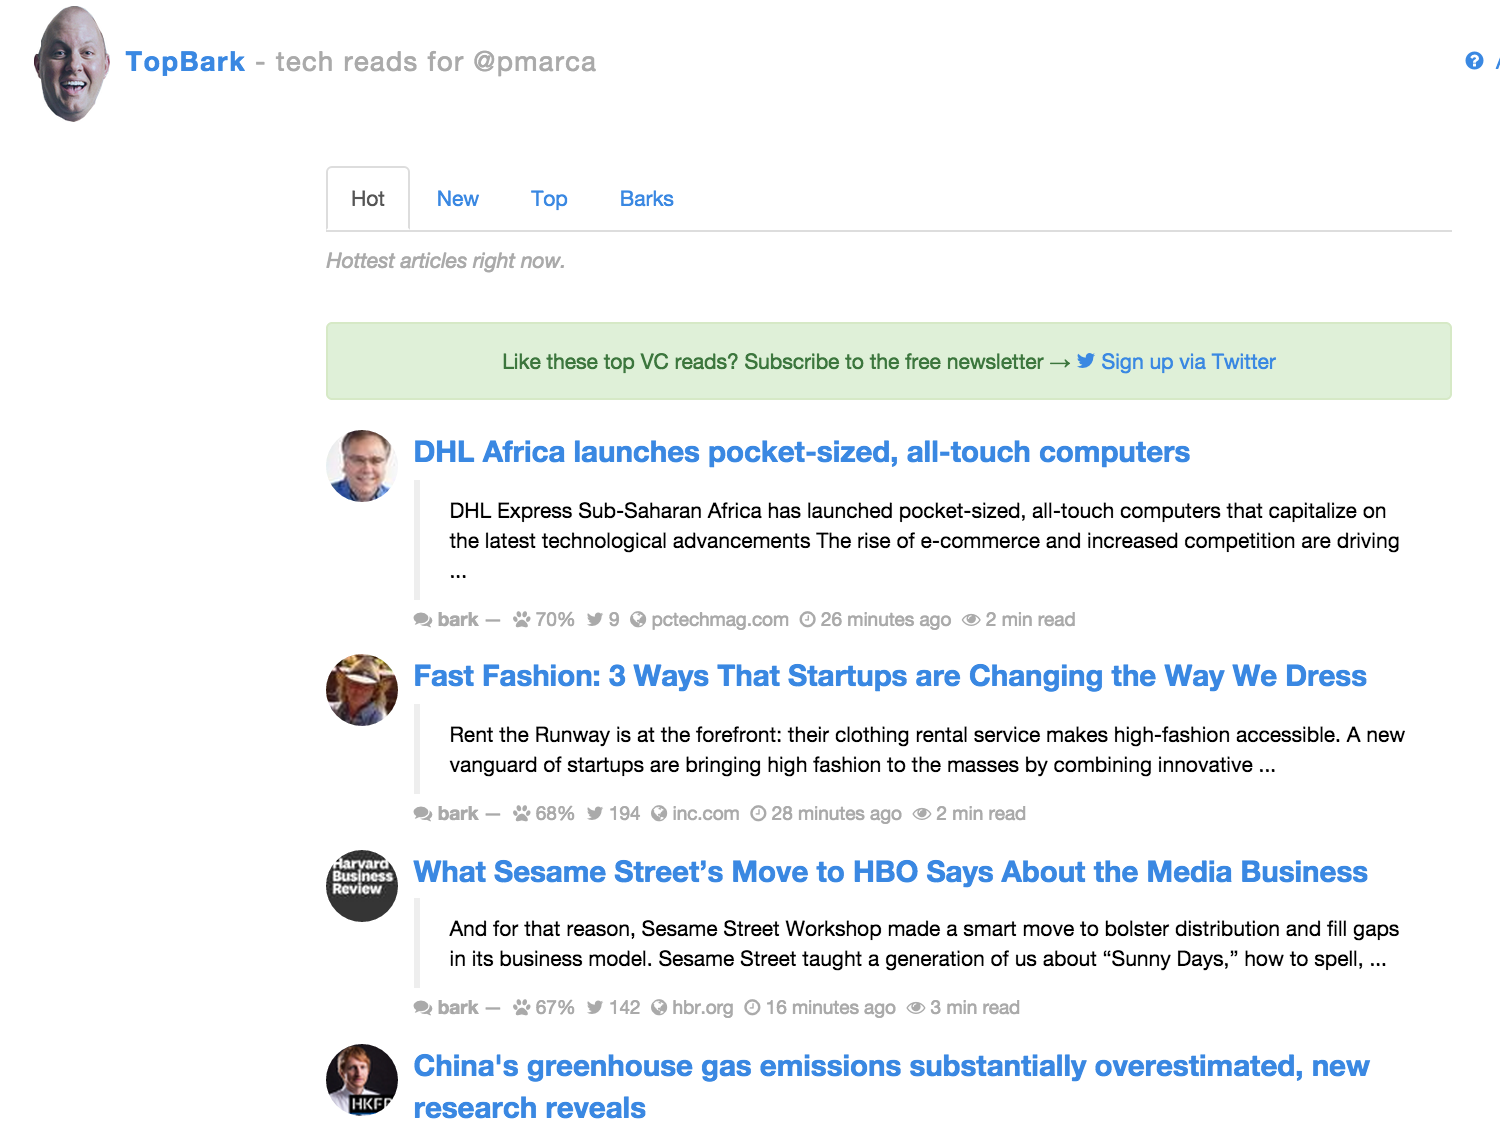This screenshot has height=1132, width=1500.
Task: Click the 16 minutes ago timestamp
Action: pyautogui.click(x=831, y=1008)
